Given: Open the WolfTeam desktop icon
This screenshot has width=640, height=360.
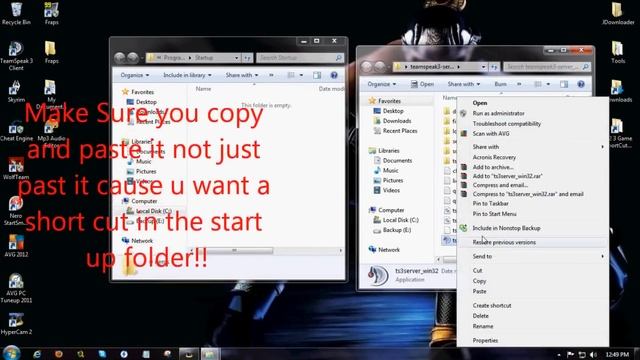Looking at the screenshot, I should click(x=16, y=169).
